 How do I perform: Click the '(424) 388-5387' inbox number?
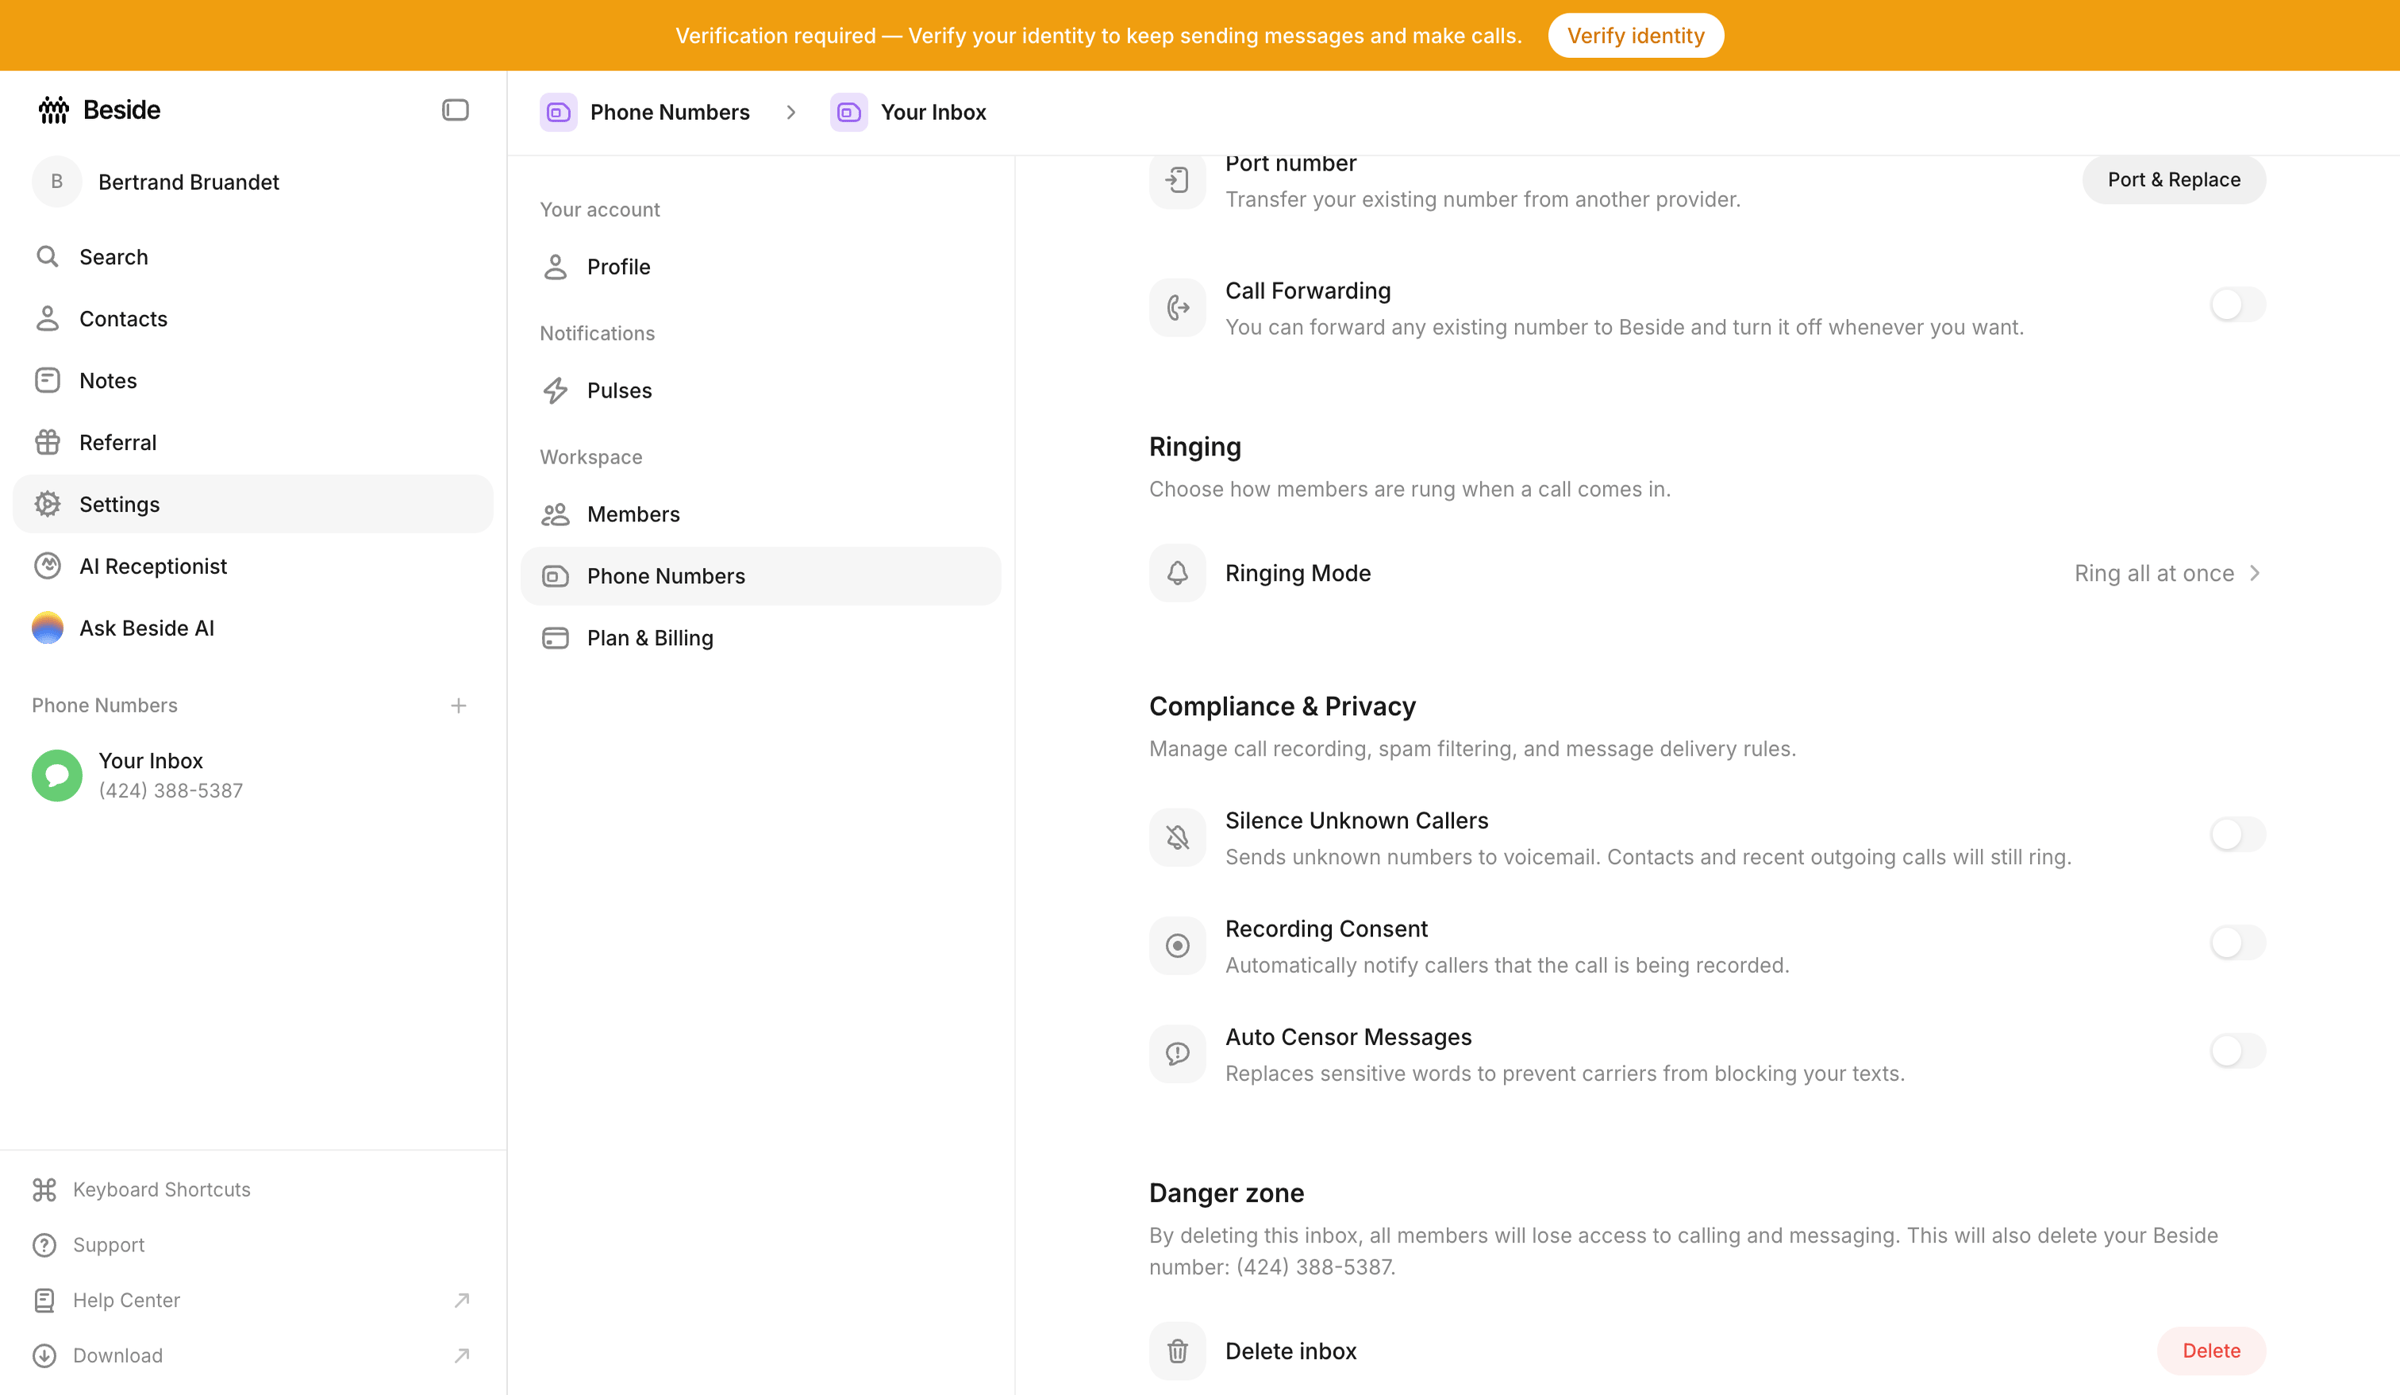[x=170, y=791]
